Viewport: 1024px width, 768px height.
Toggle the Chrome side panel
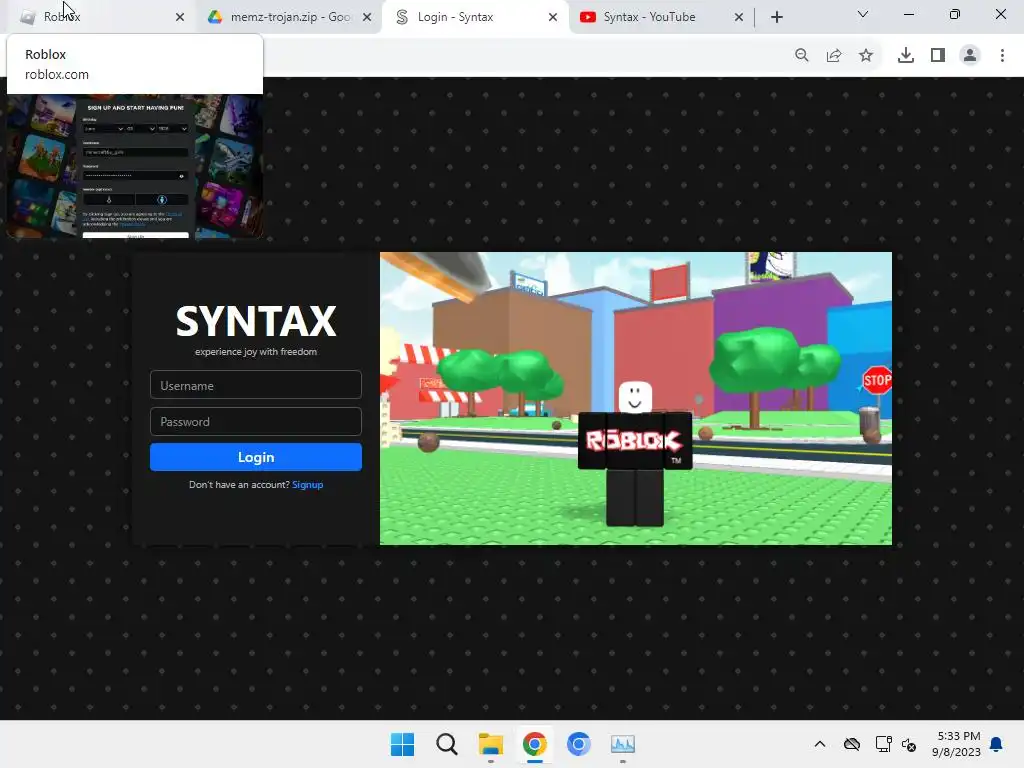938,56
